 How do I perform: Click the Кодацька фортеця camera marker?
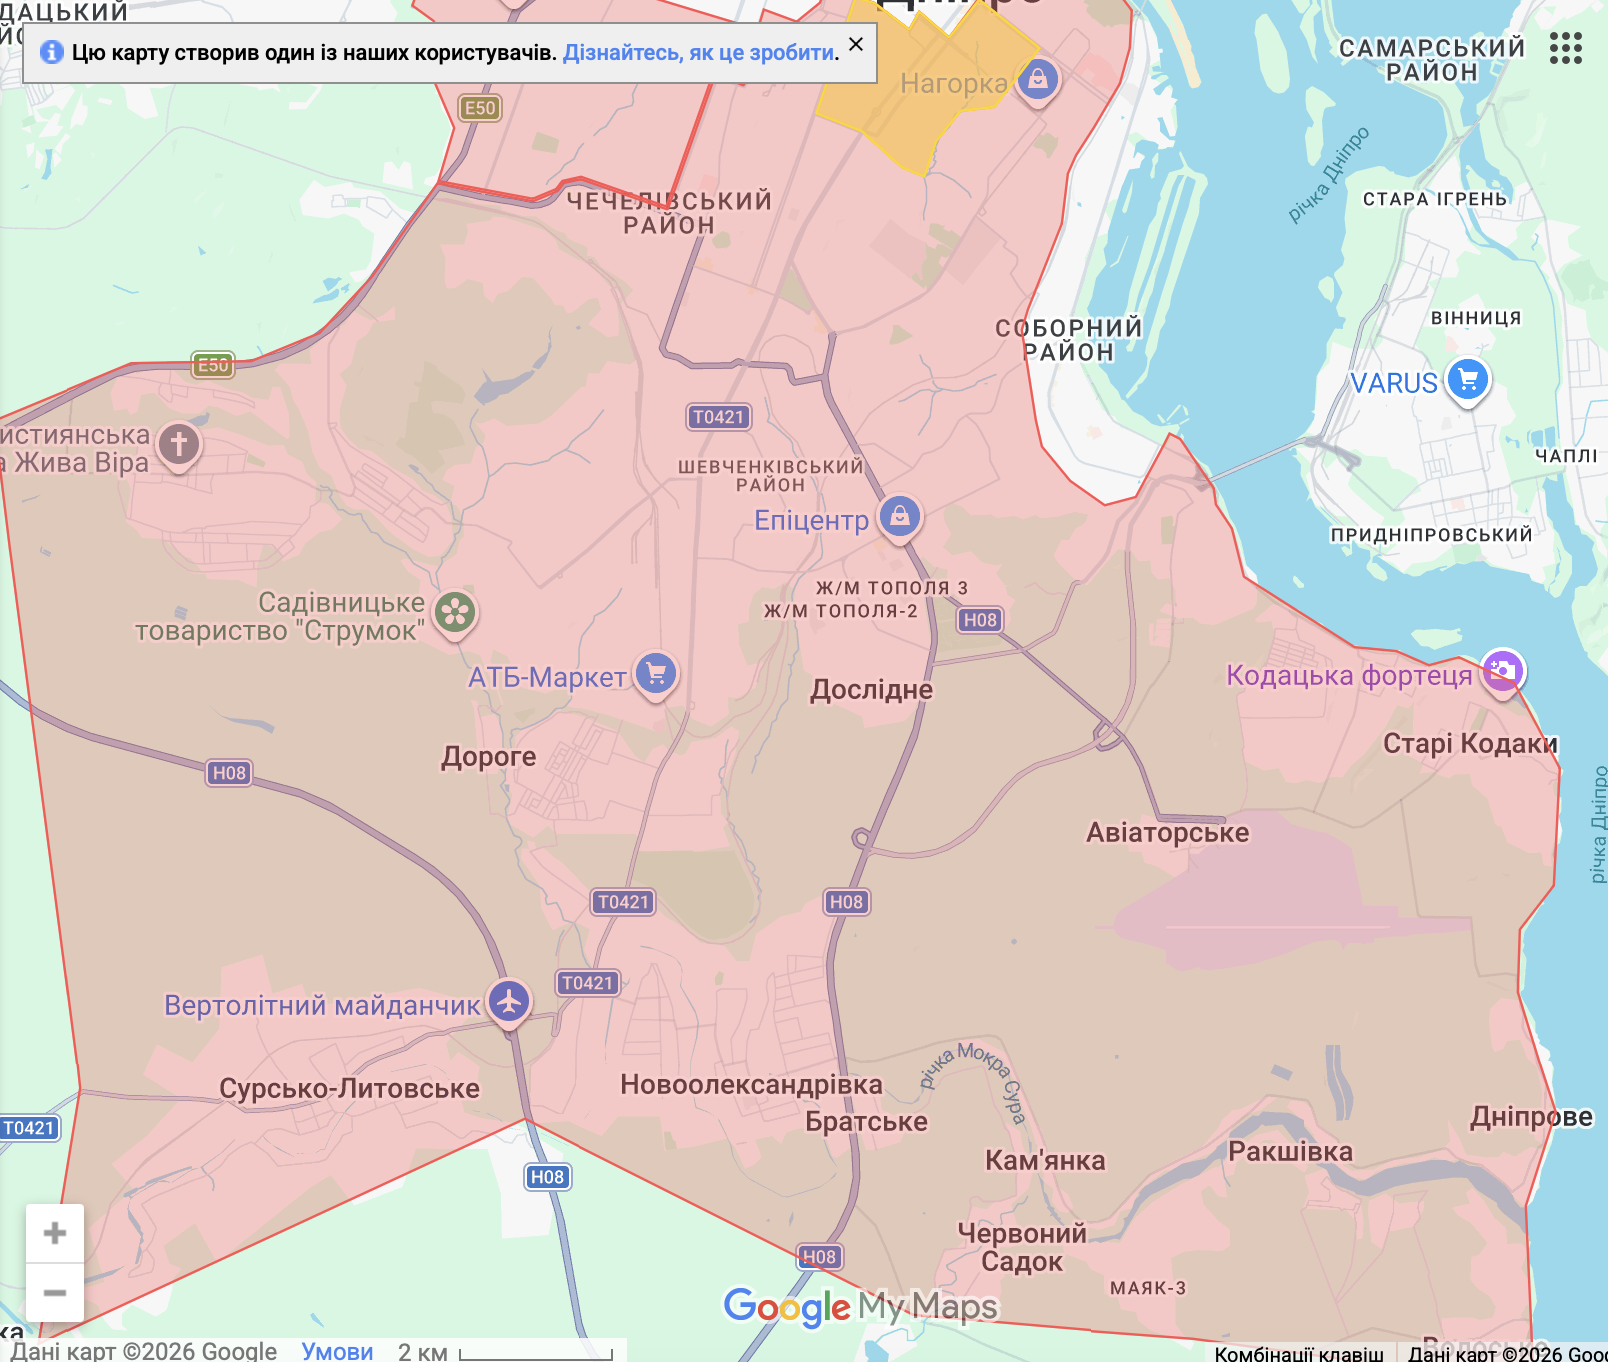pos(1502,671)
